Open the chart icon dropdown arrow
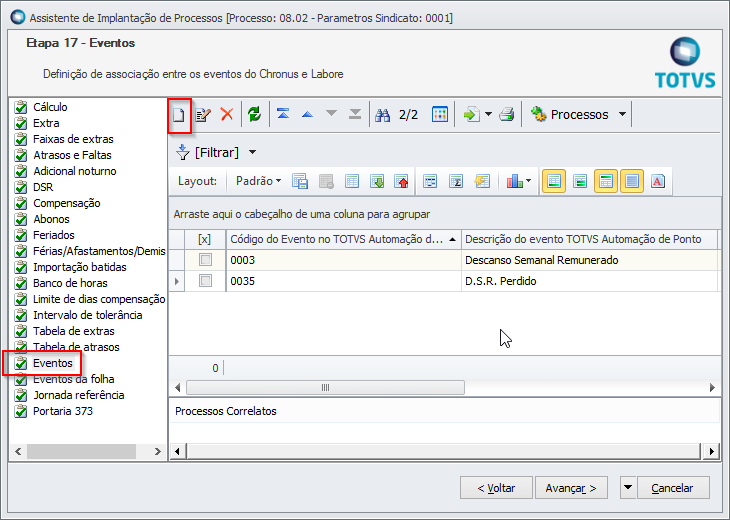The height and width of the screenshot is (520, 730). click(x=528, y=181)
